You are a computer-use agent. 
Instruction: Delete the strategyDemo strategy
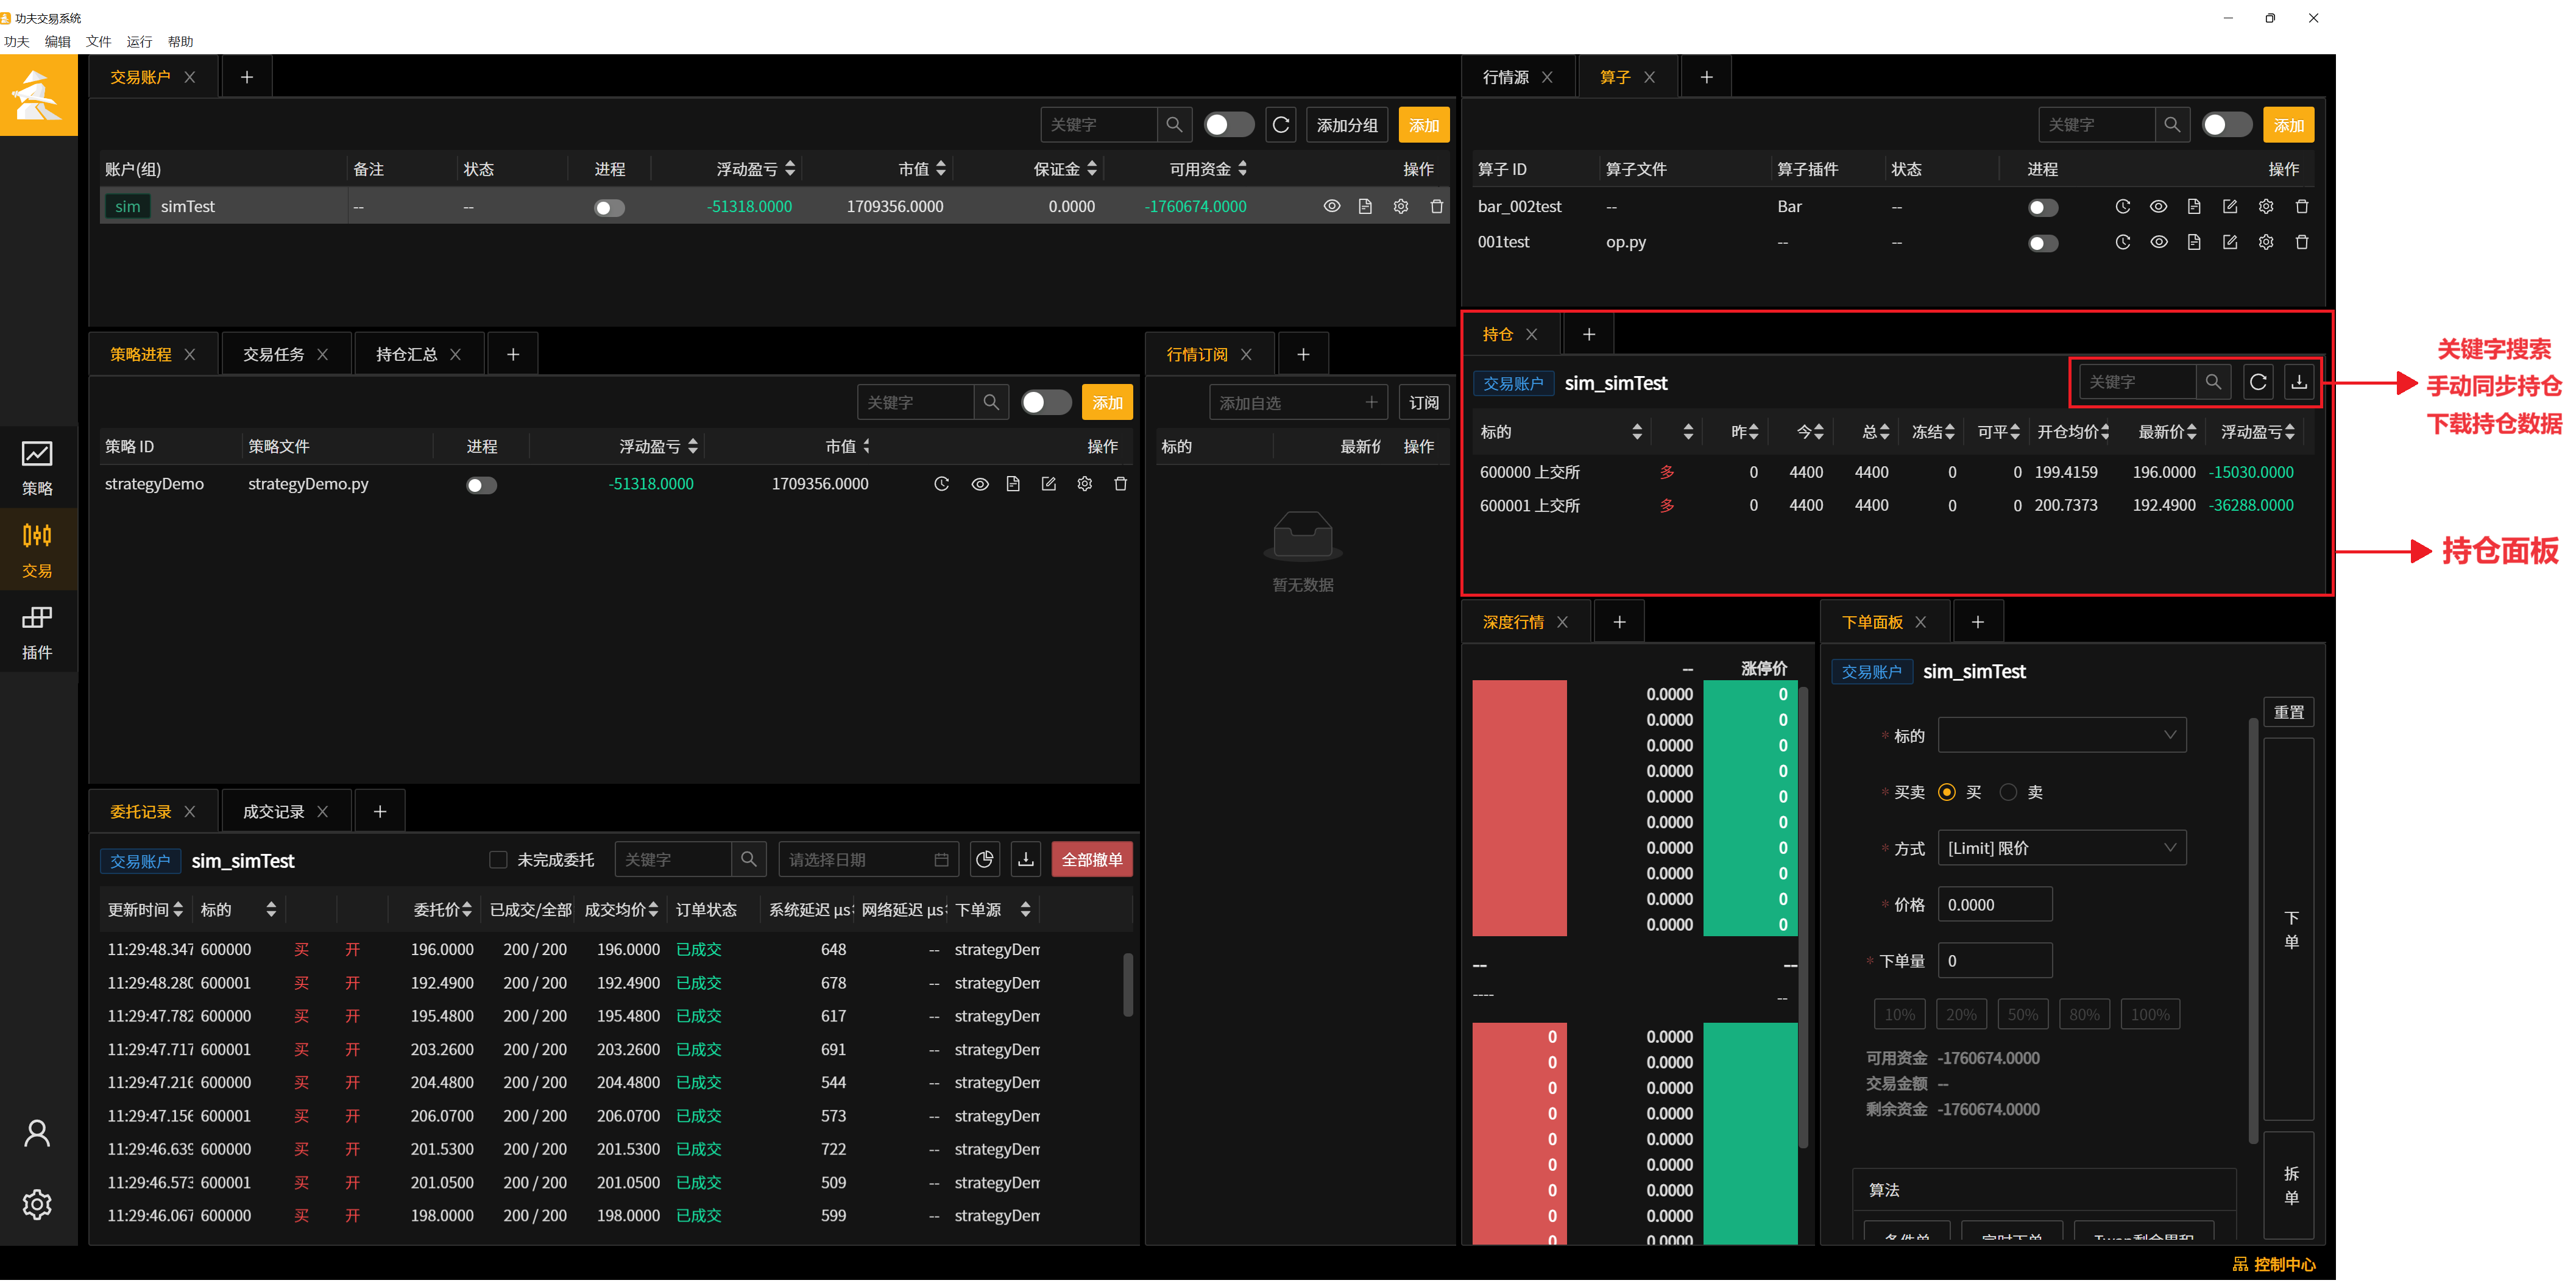click(1121, 485)
